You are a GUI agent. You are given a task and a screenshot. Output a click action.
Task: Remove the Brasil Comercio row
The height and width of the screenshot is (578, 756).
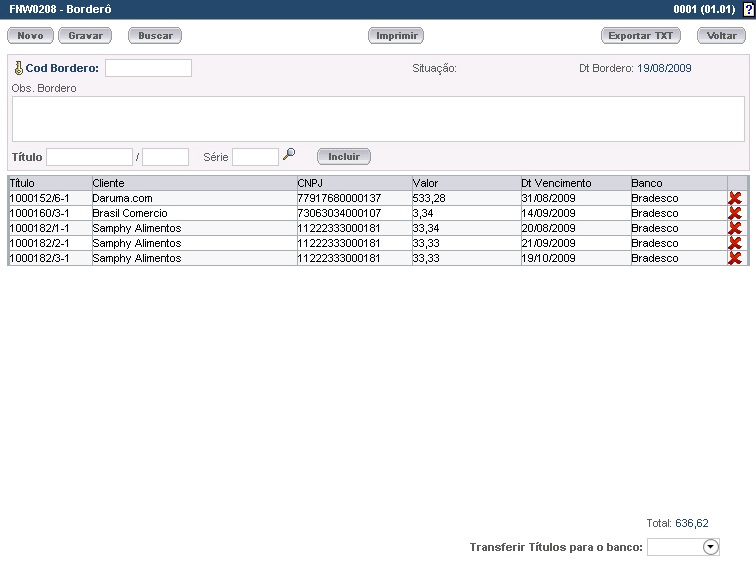[x=735, y=213]
